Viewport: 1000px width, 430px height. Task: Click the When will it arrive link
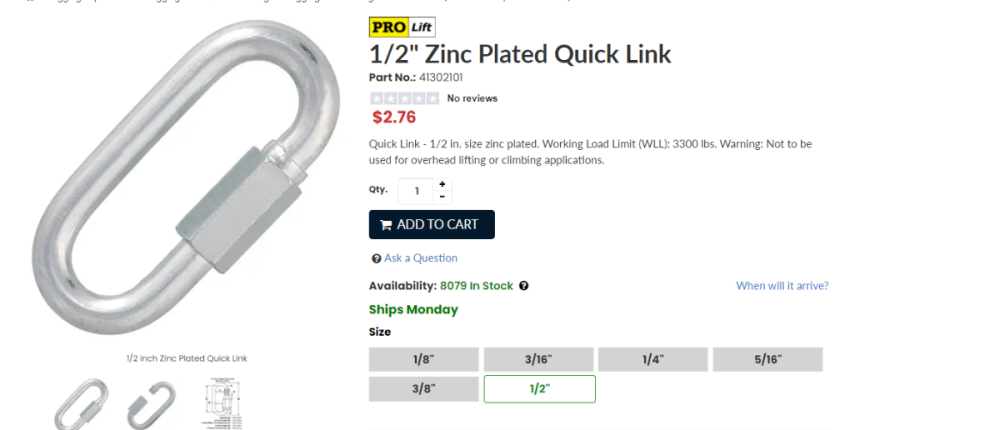click(782, 286)
